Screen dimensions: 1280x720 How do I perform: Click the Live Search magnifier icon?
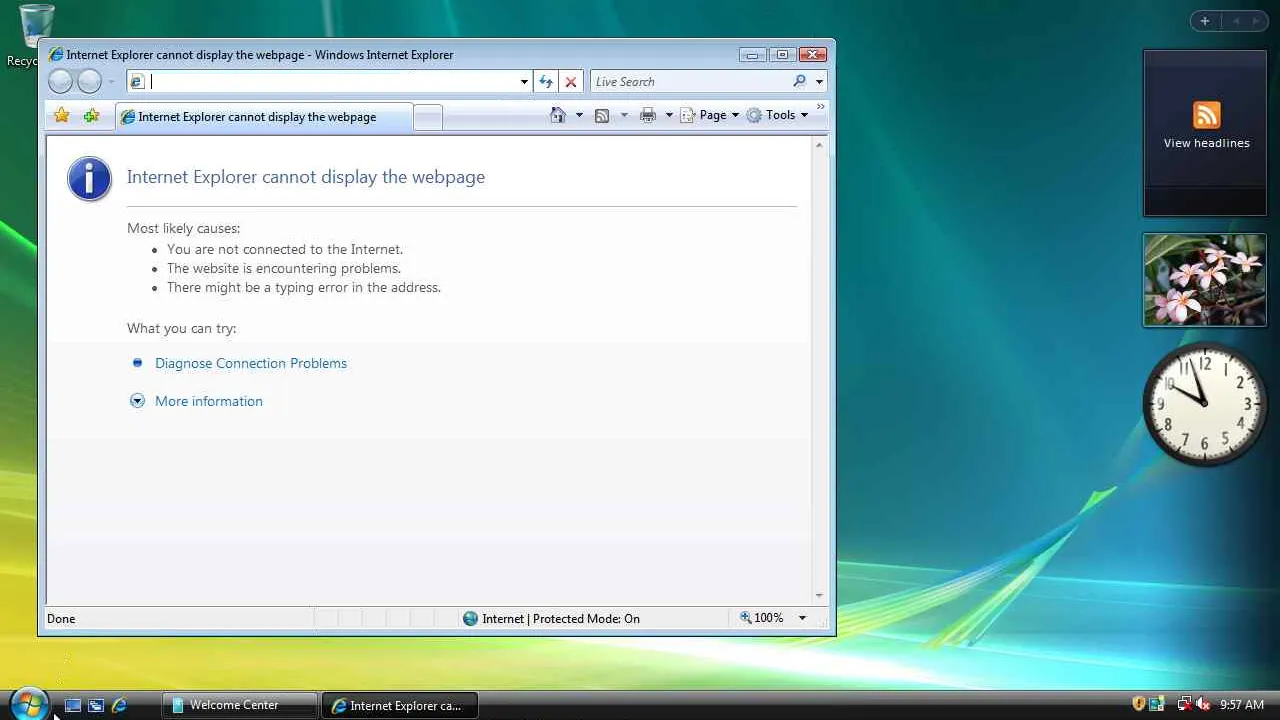tap(799, 82)
